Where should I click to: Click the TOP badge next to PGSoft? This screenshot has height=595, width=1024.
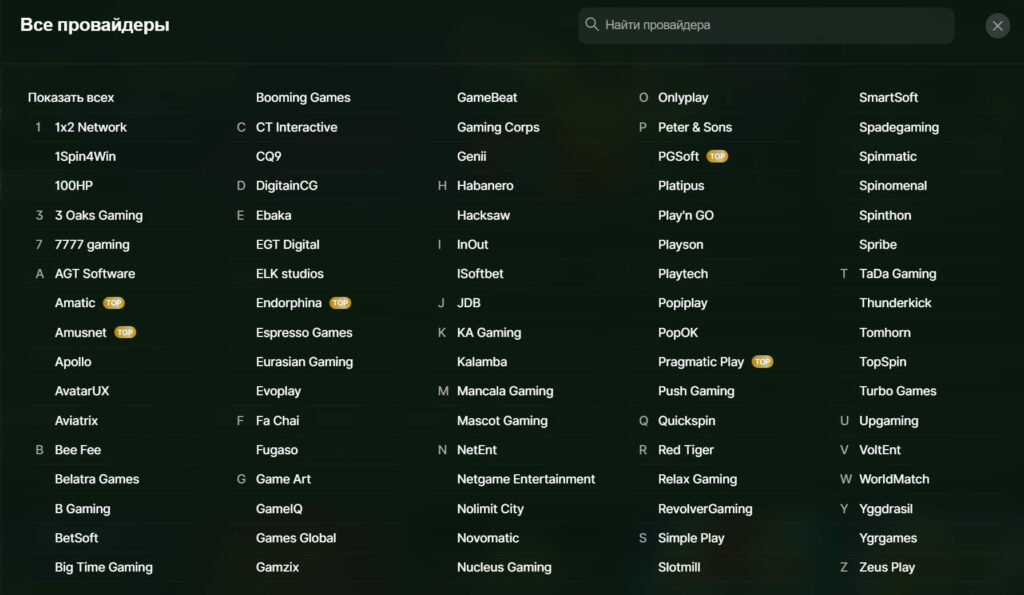coord(717,157)
